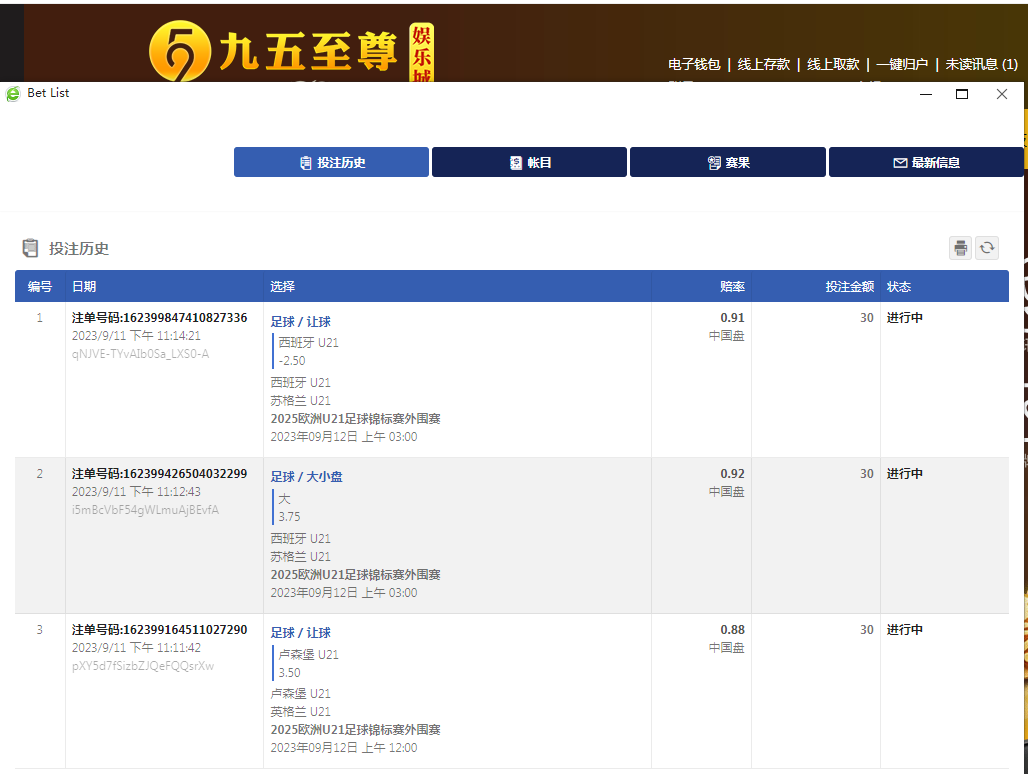The image size is (1028, 774).
Task: Switch to the 帐目 tab
Action: [529, 162]
